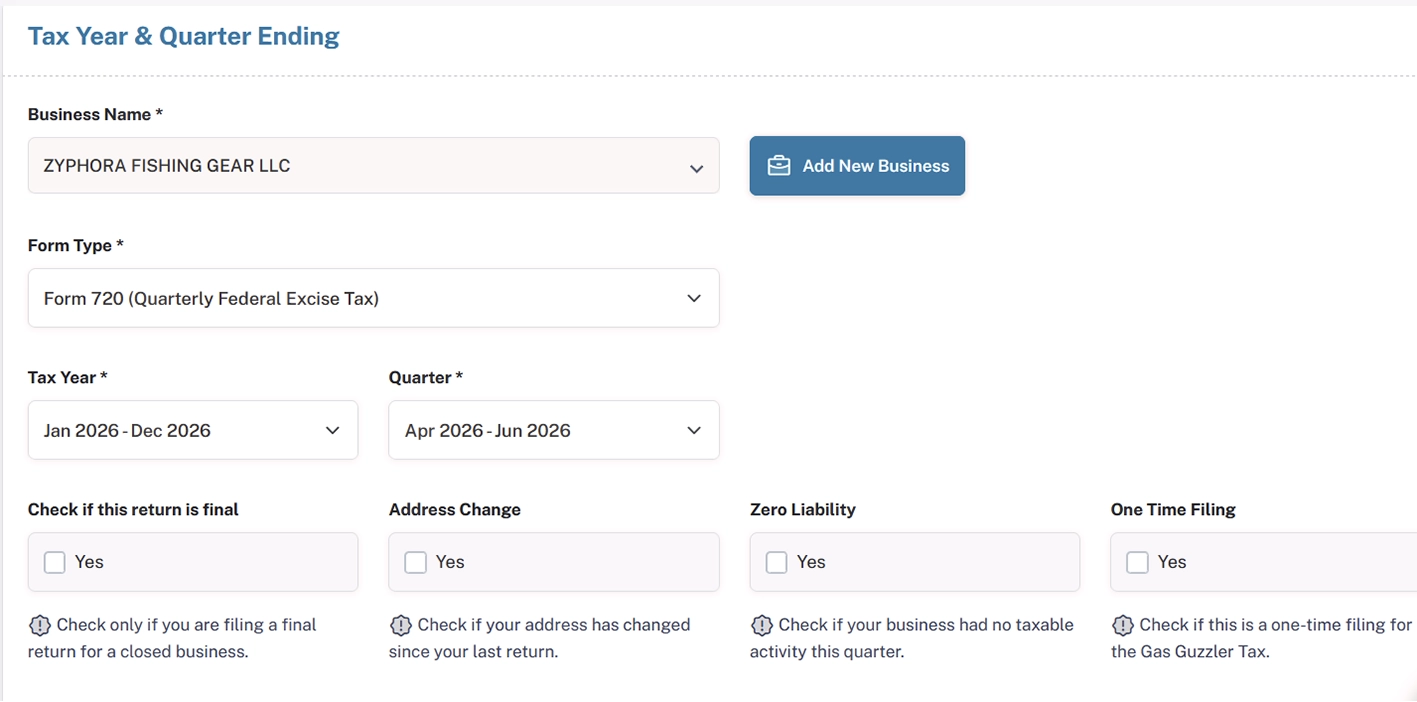Click the info icon under Zero Liability
The width and height of the screenshot is (1417, 702).
tap(761, 625)
